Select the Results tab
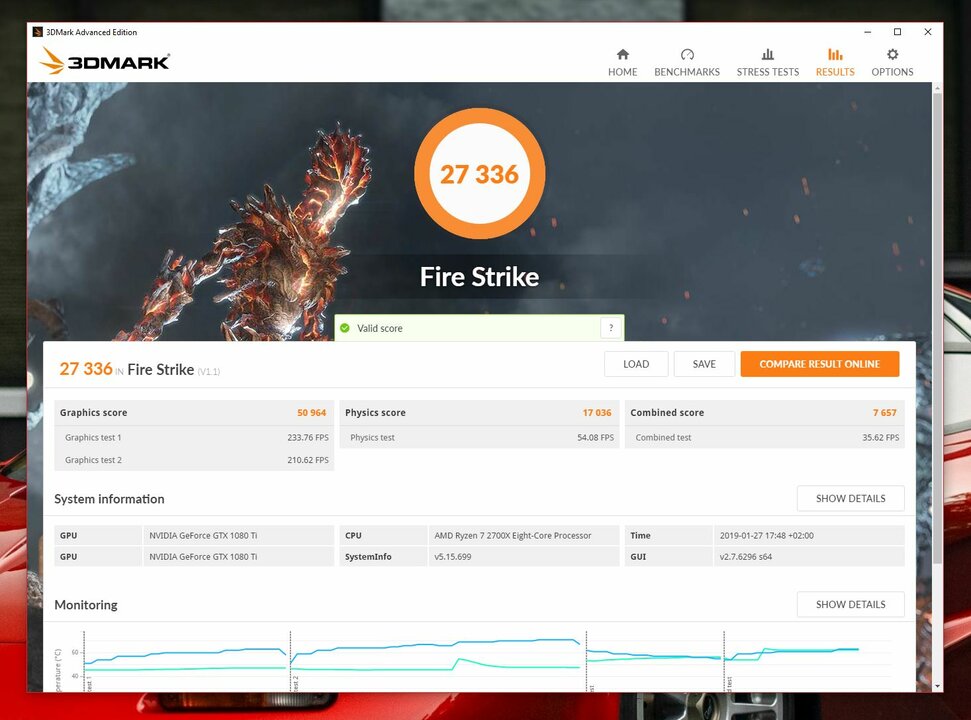 click(x=835, y=63)
